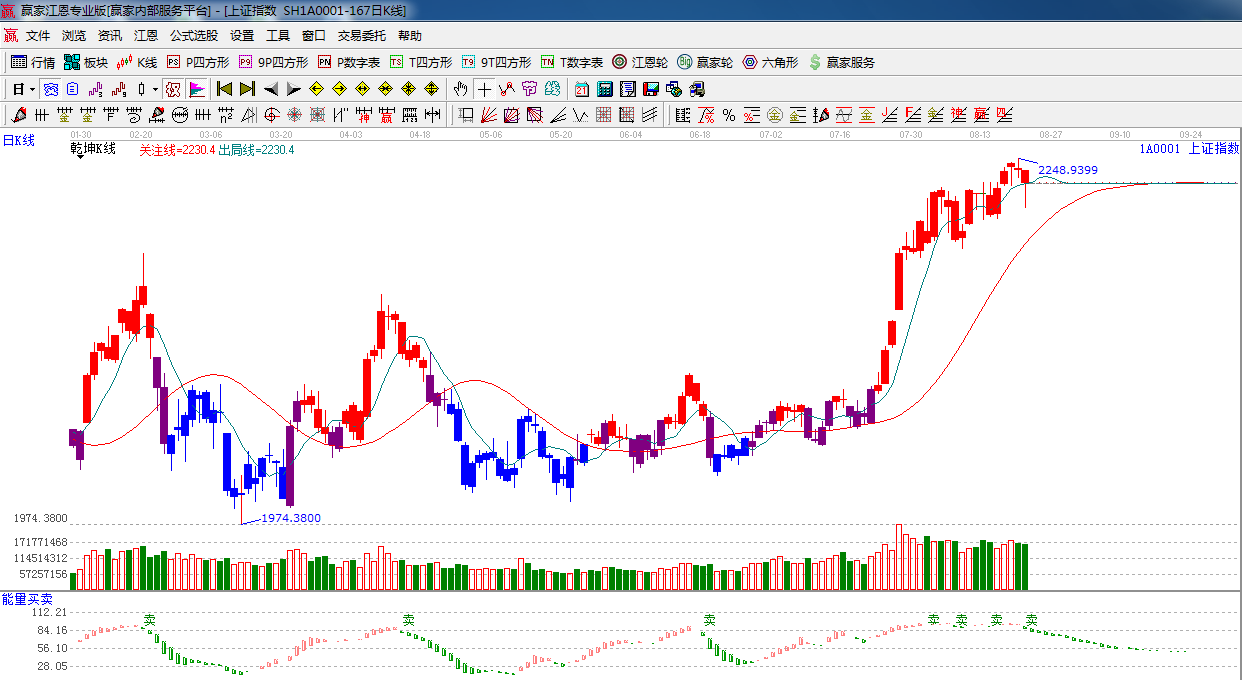
Task: Open the 交易委托 menu
Action: (361, 36)
